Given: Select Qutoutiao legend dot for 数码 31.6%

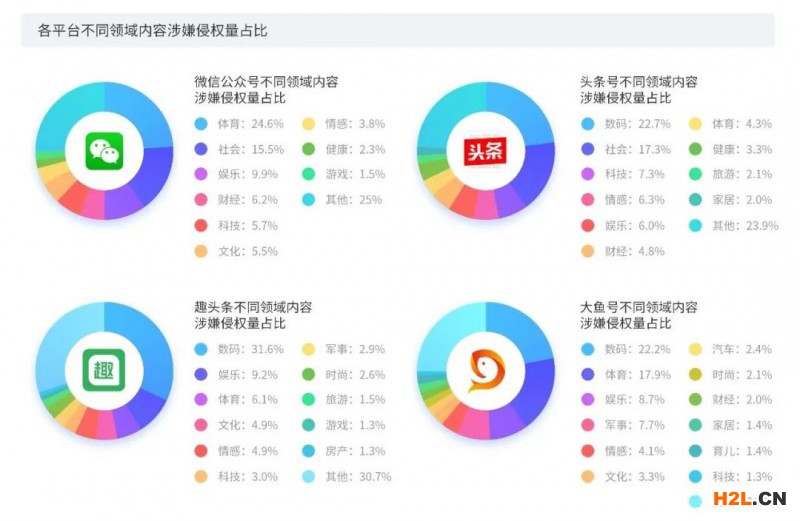Looking at the screenshot, I should (x=201, y=350).
